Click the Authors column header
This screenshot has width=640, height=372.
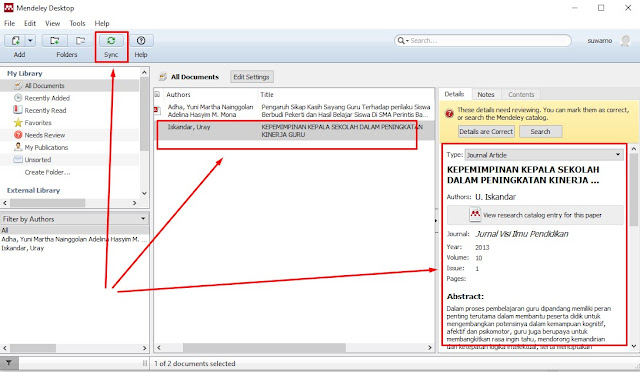tap(178, 94)
